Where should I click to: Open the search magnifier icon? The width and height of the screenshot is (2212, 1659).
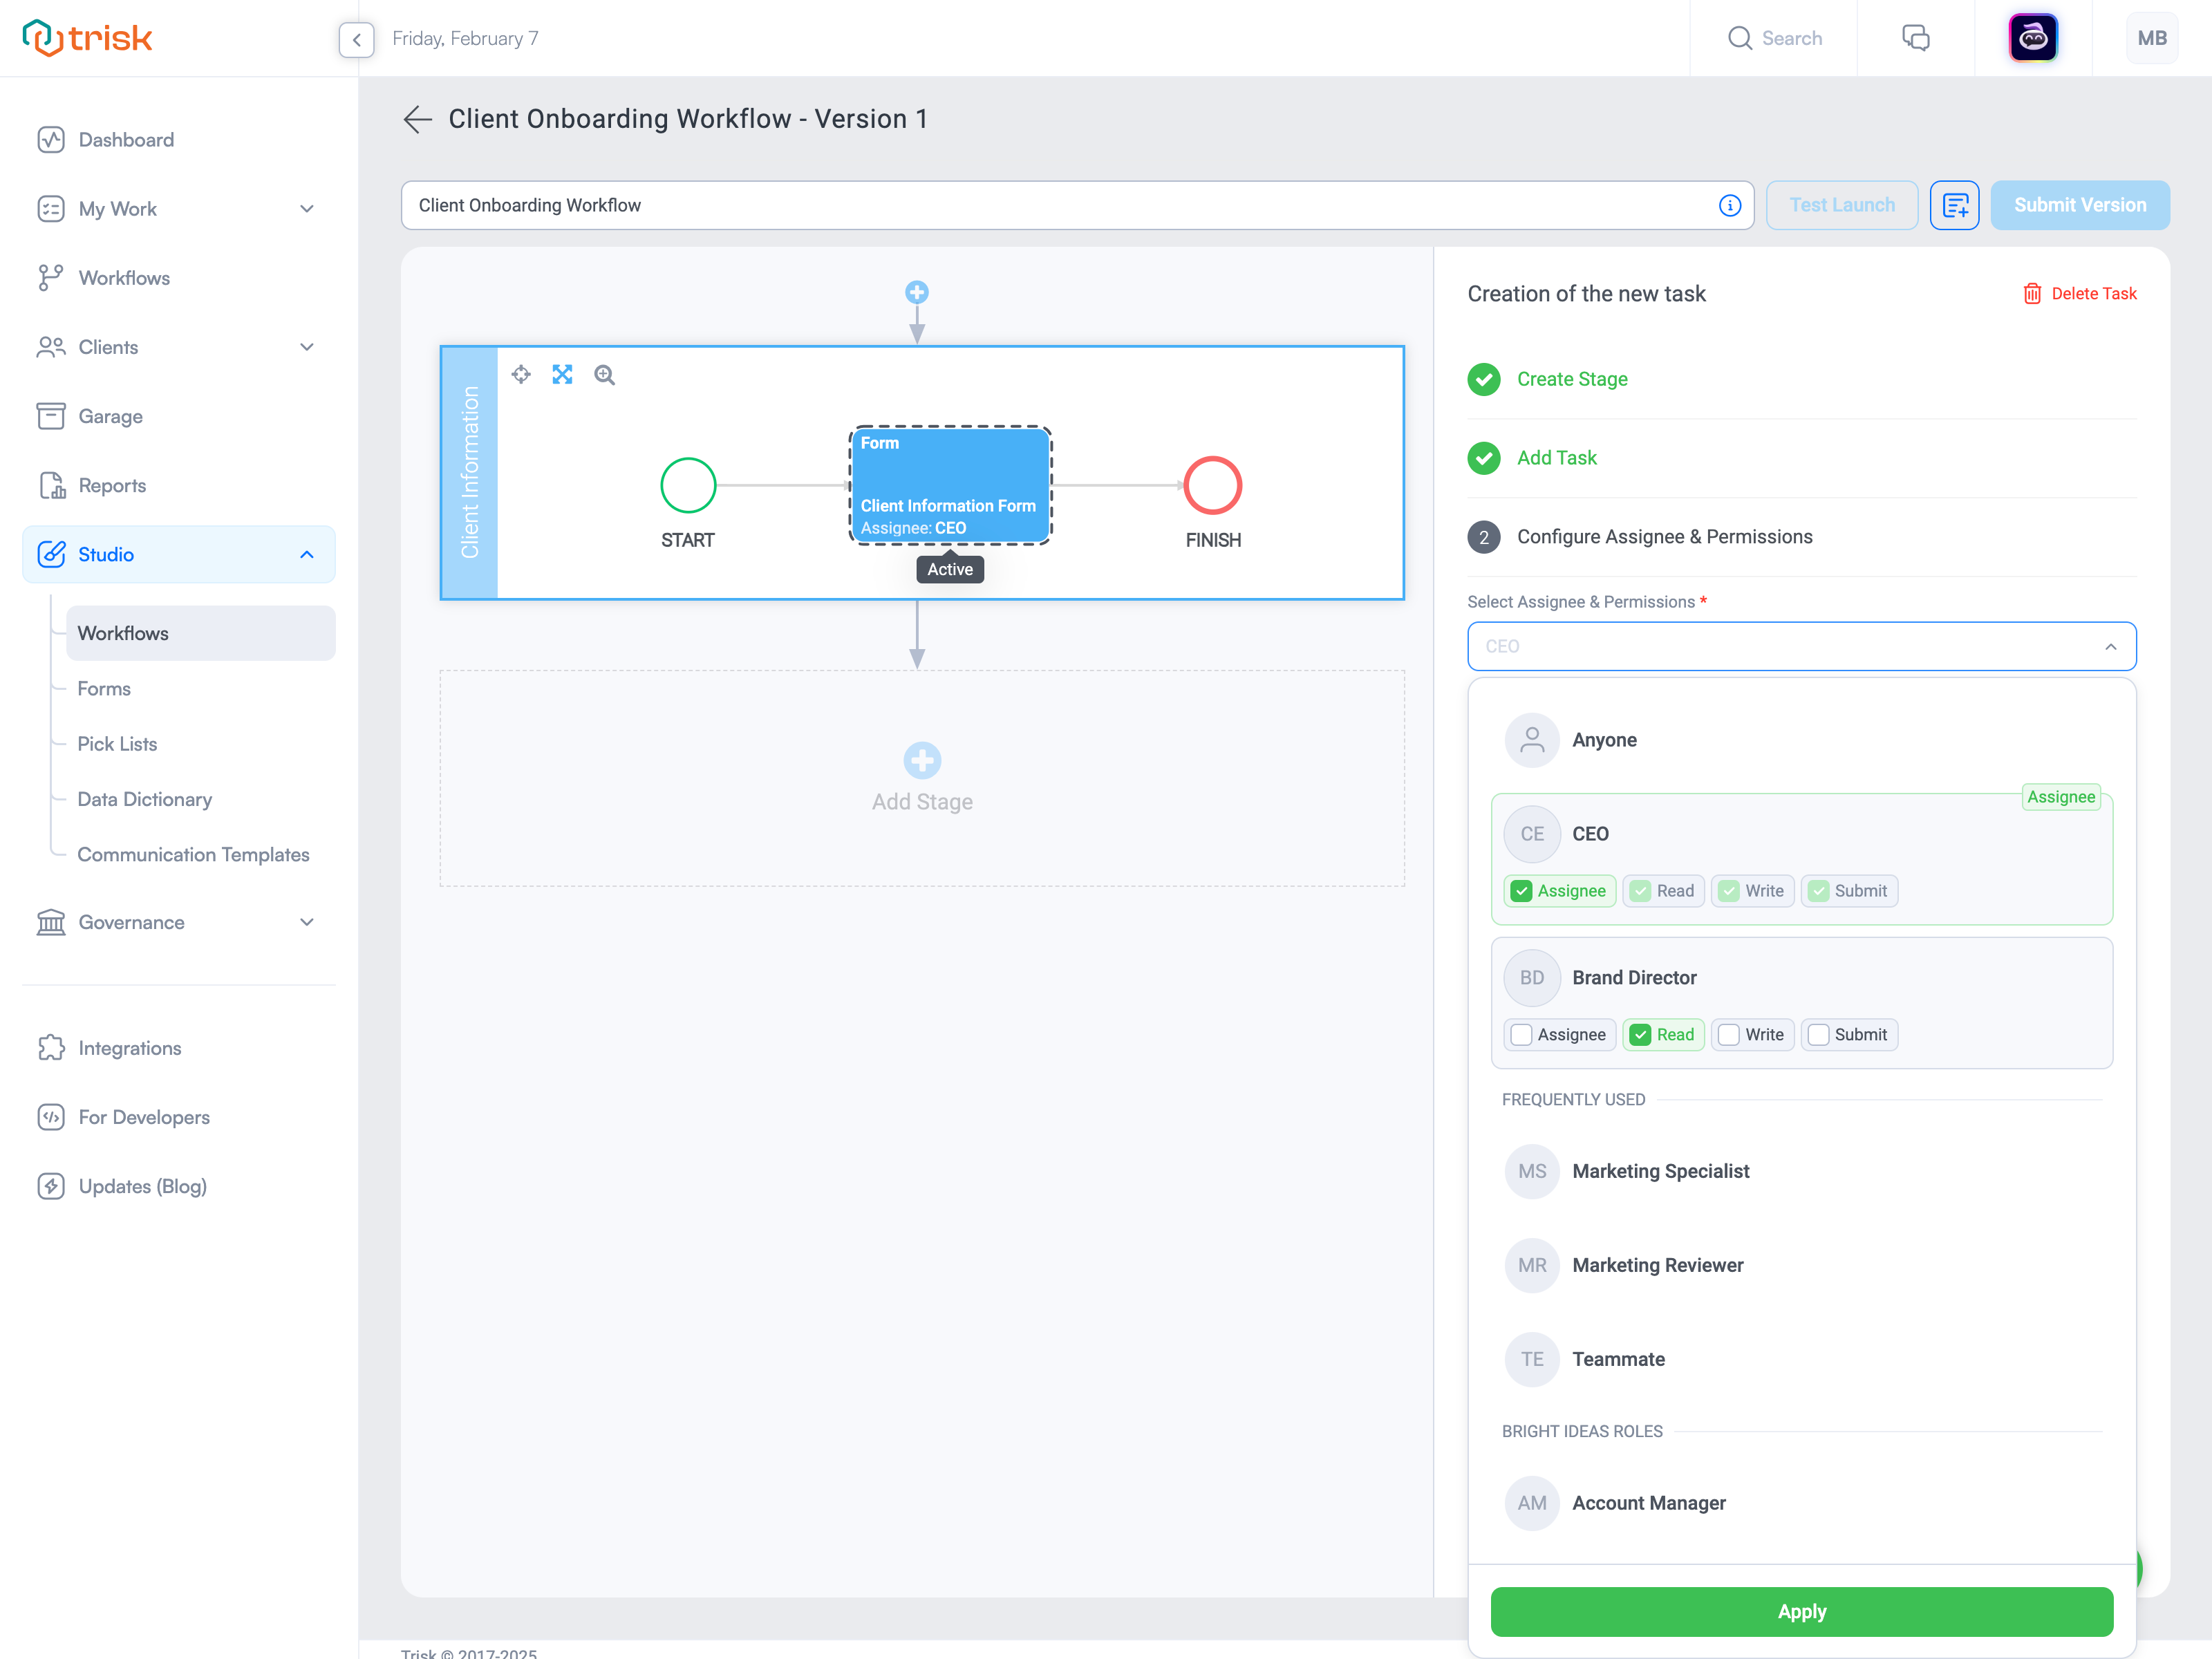1740,38
